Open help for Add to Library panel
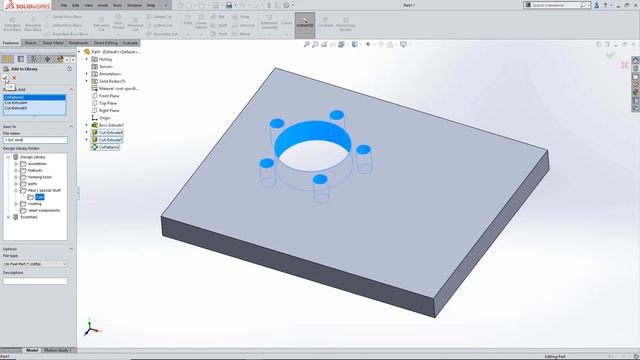The width and height of the screenshot is (640, 360). coord(69,69)
